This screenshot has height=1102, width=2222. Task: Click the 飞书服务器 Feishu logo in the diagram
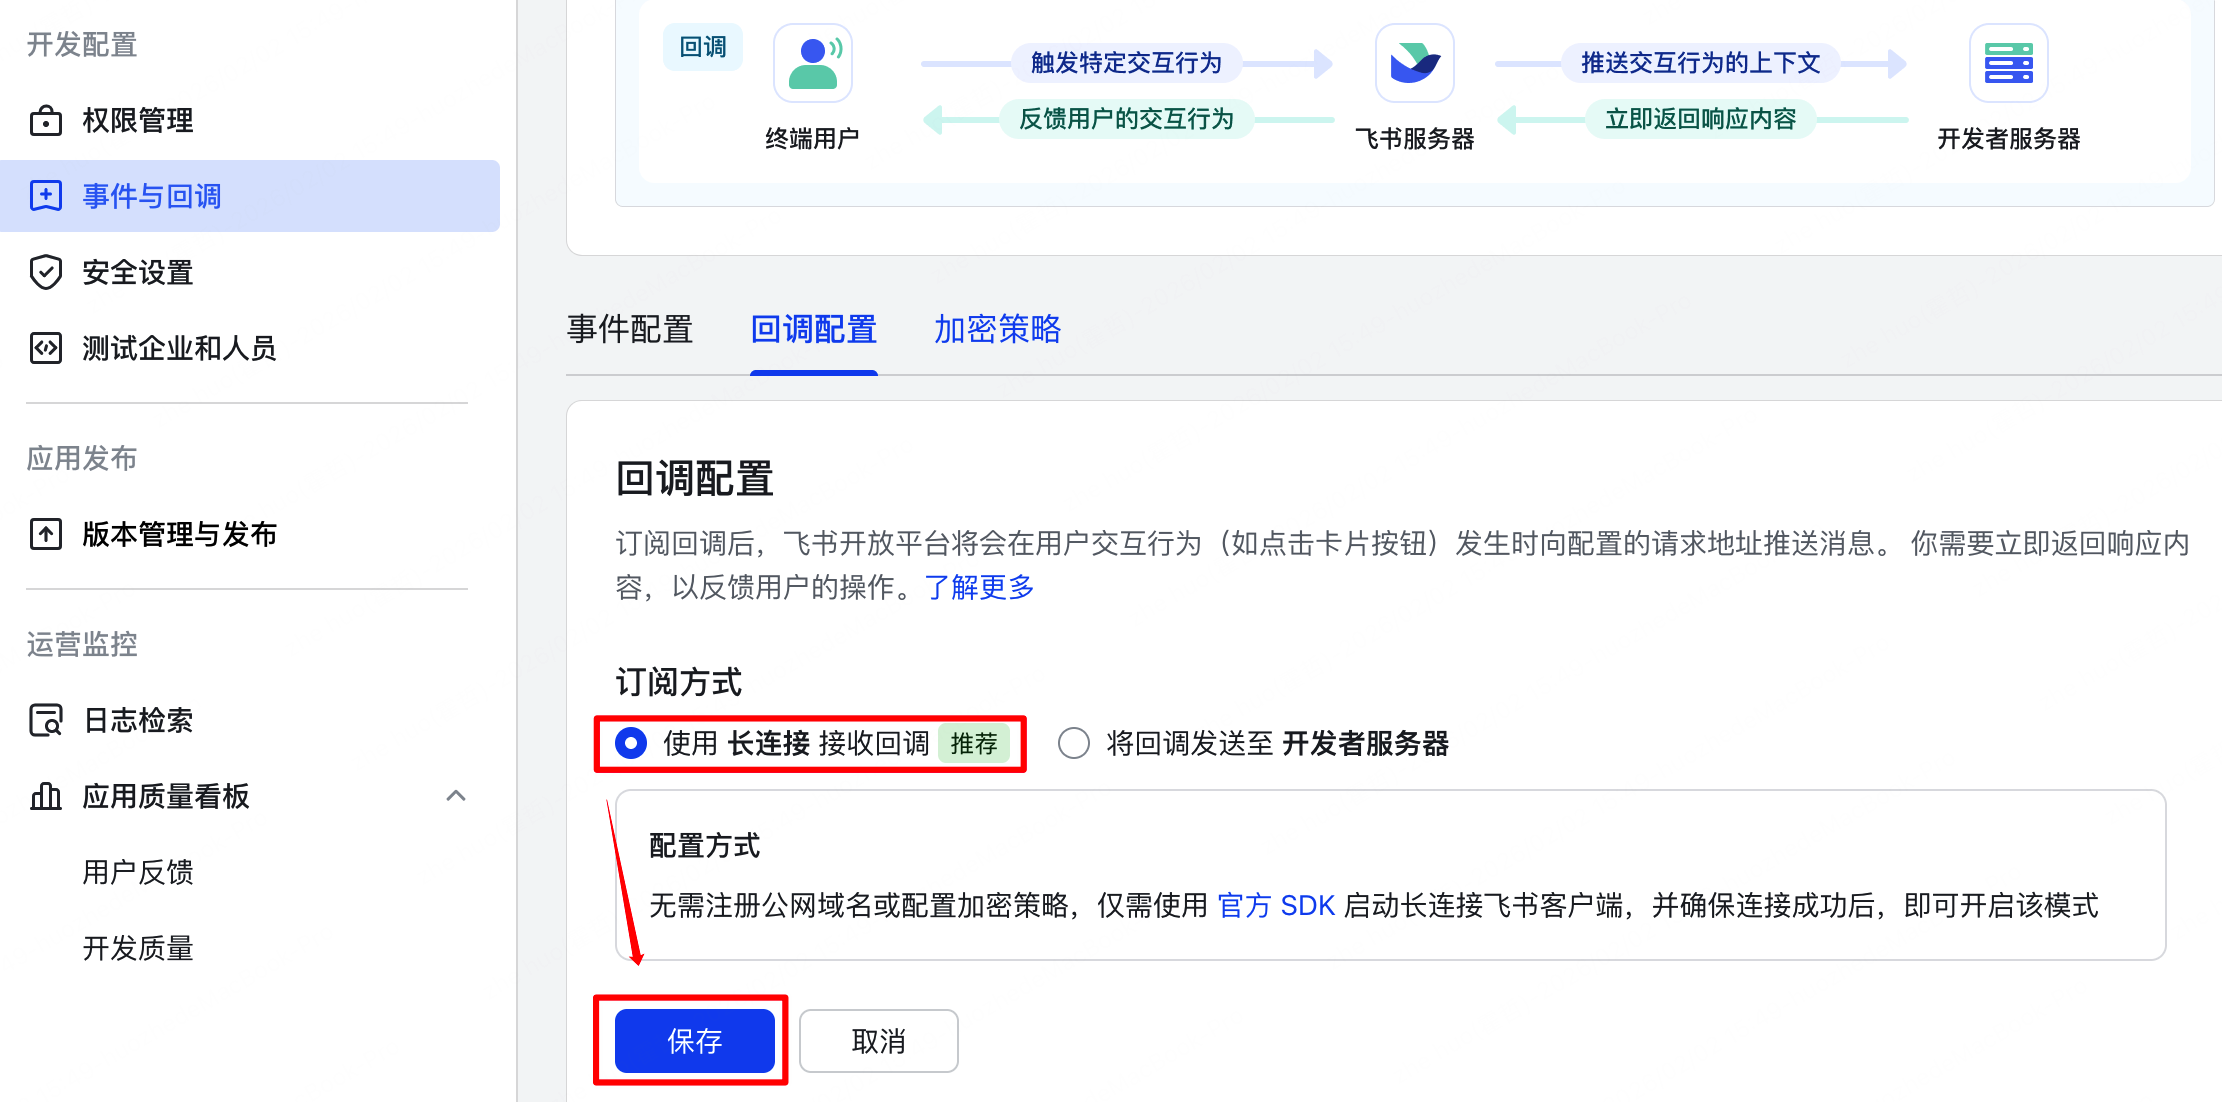click(1414, 63)
